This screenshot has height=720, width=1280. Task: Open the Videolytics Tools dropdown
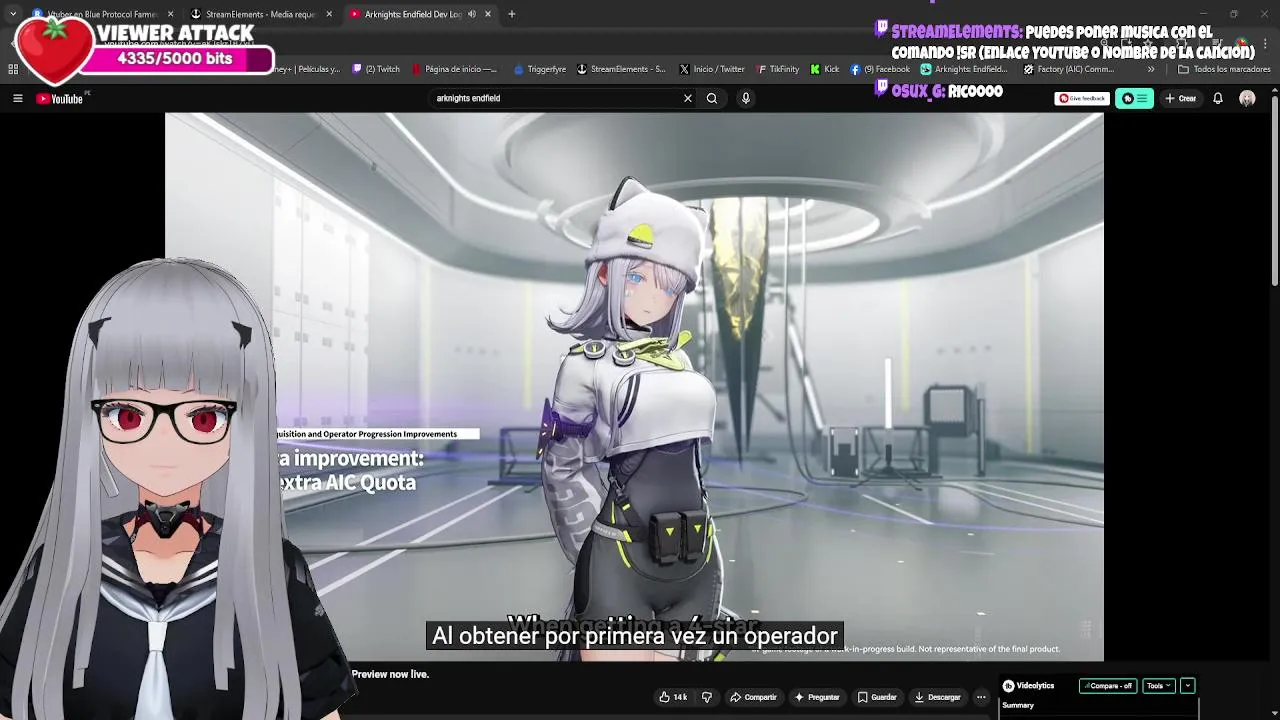click(x=1159, y=686)
